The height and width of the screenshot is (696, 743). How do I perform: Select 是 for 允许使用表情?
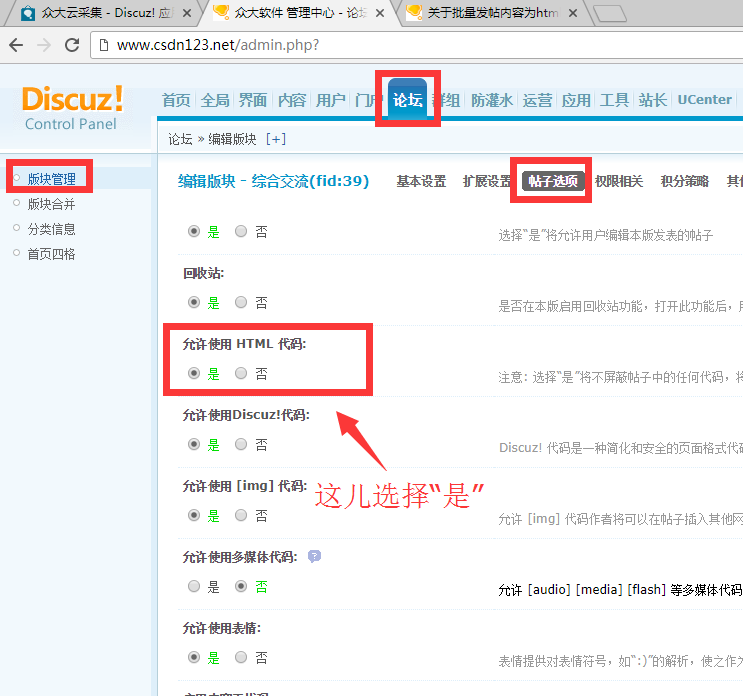click(x=194, y=658)
